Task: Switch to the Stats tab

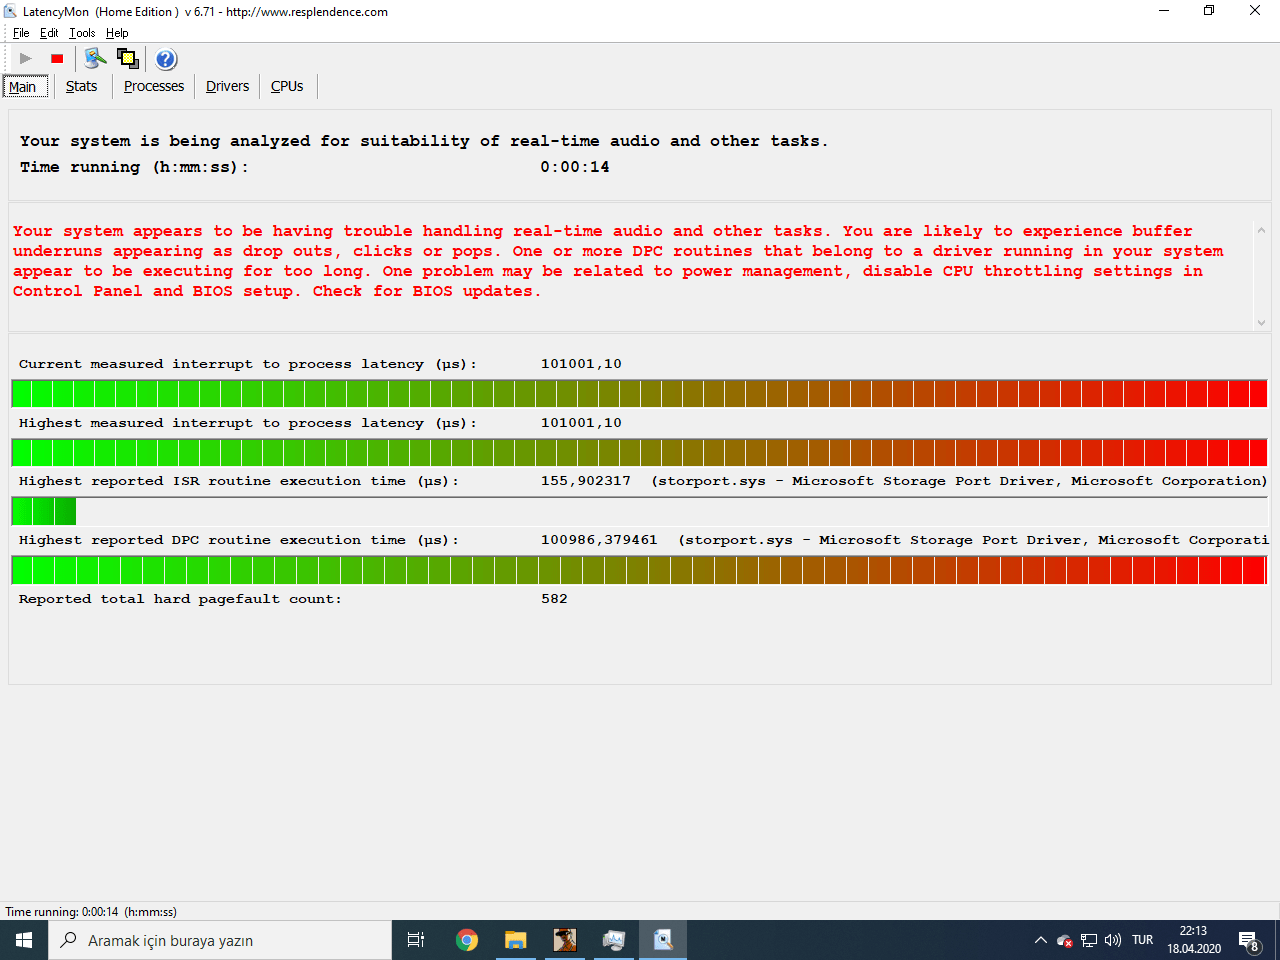Action: 81,86
